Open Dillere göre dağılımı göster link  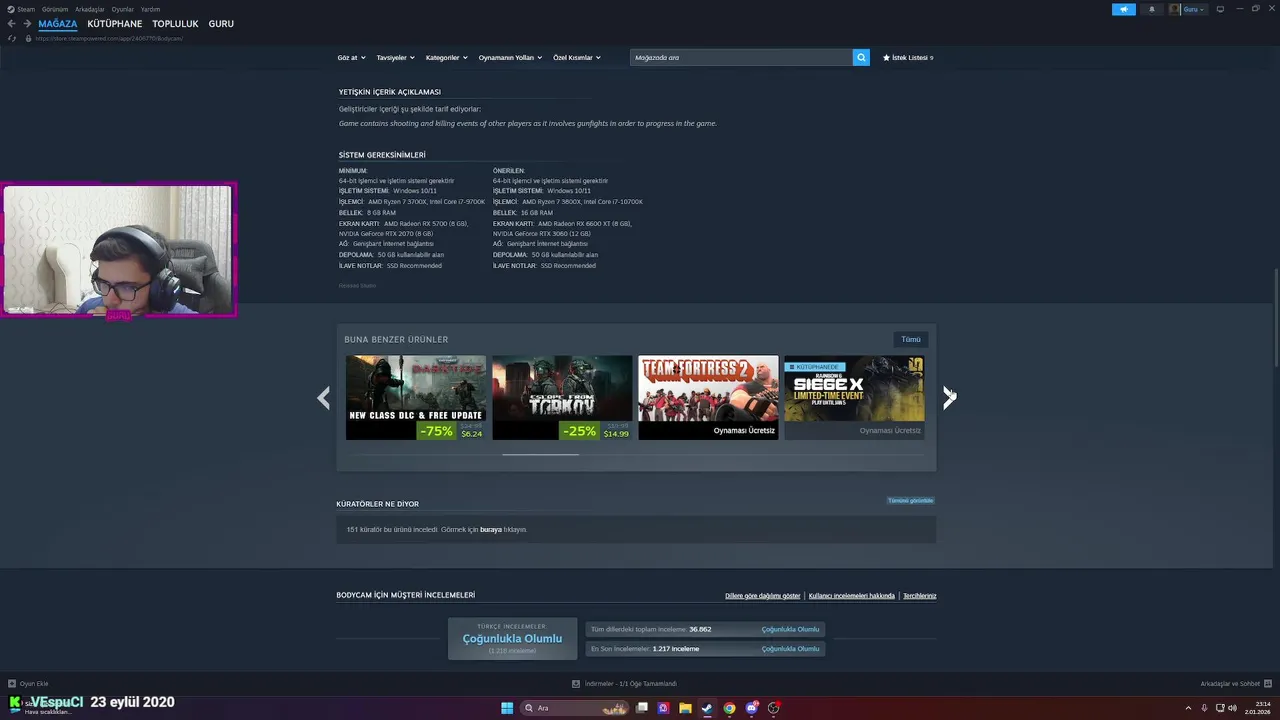pyautogui.click(x=763, y=596)
